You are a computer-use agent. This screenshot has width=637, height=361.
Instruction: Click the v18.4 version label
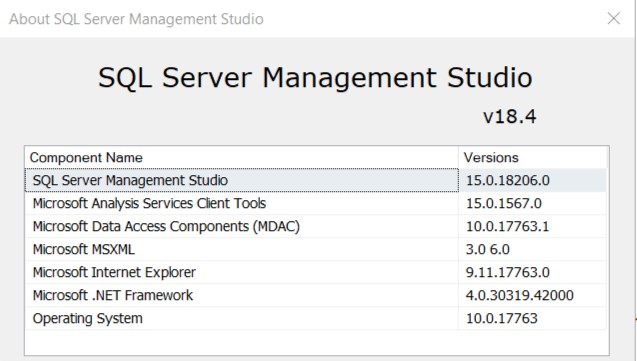coord(509,117)
